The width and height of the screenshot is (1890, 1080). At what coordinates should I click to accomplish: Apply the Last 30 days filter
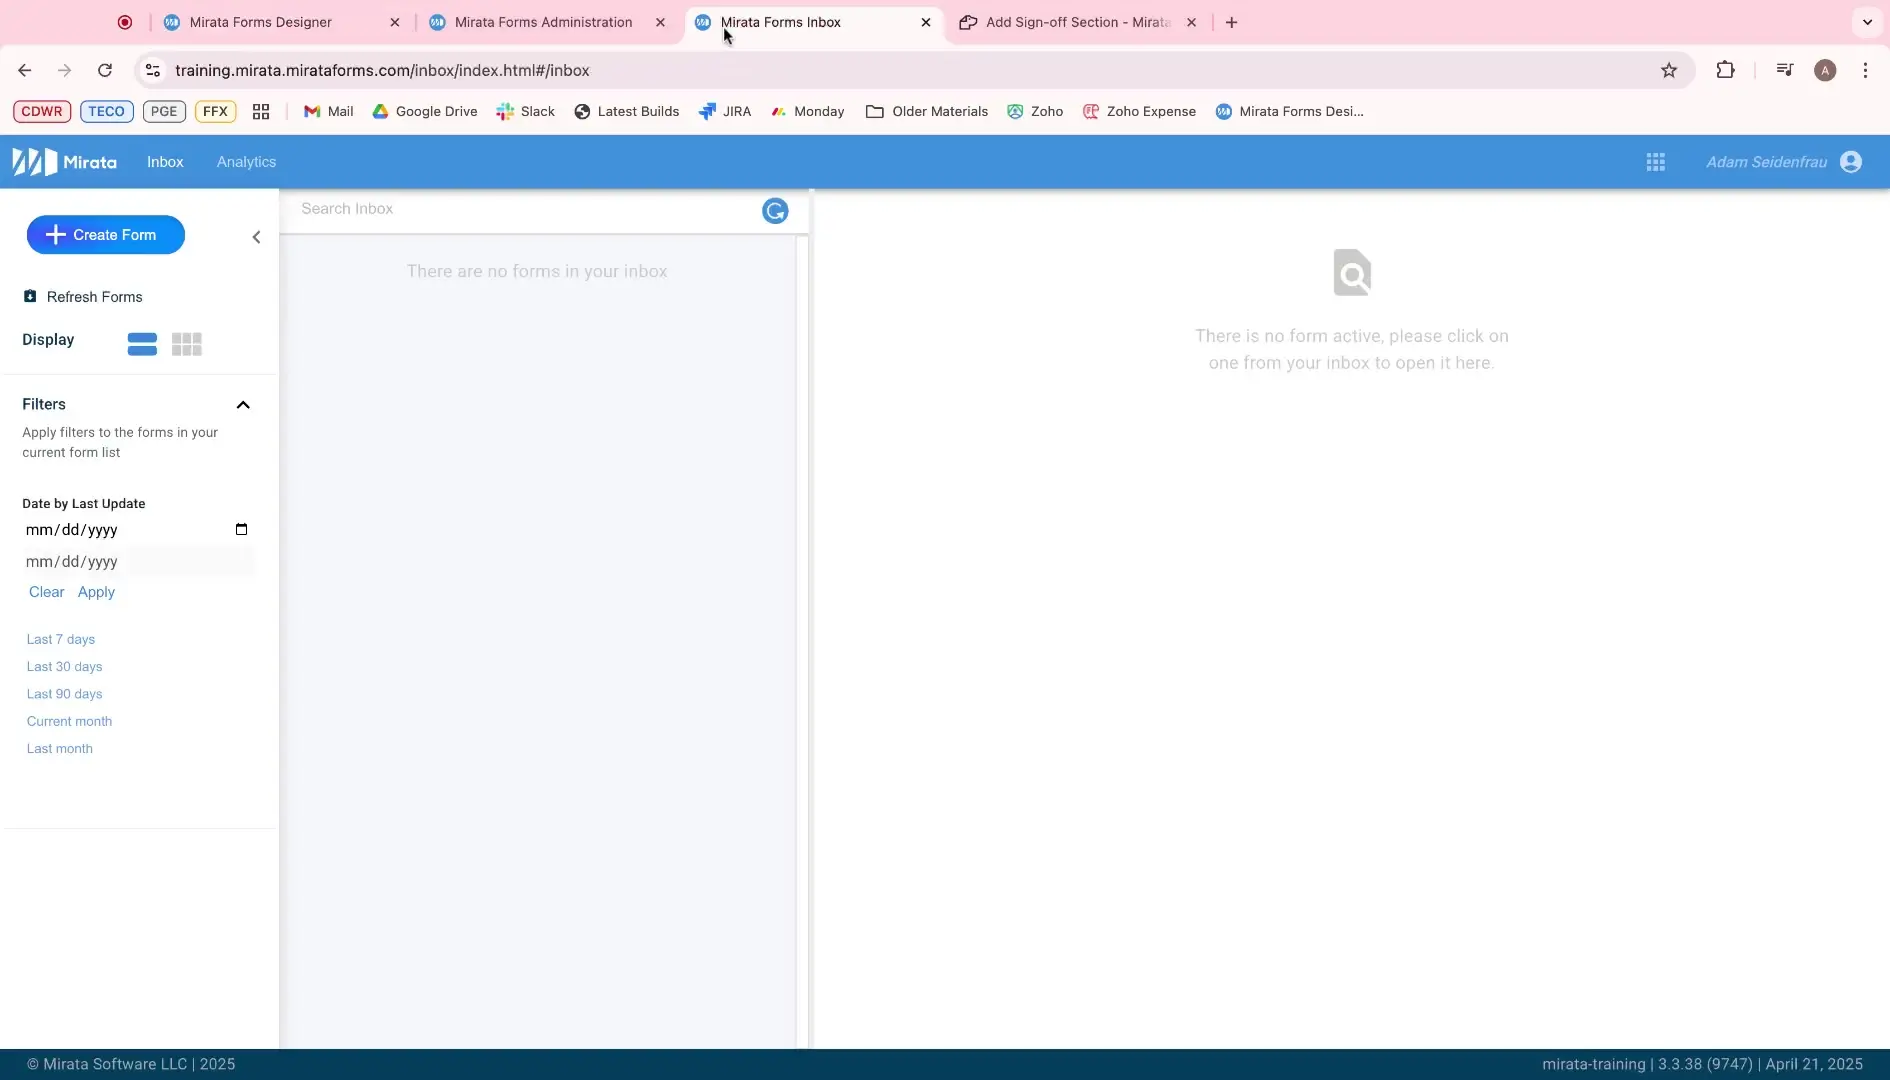click(64, 666)
